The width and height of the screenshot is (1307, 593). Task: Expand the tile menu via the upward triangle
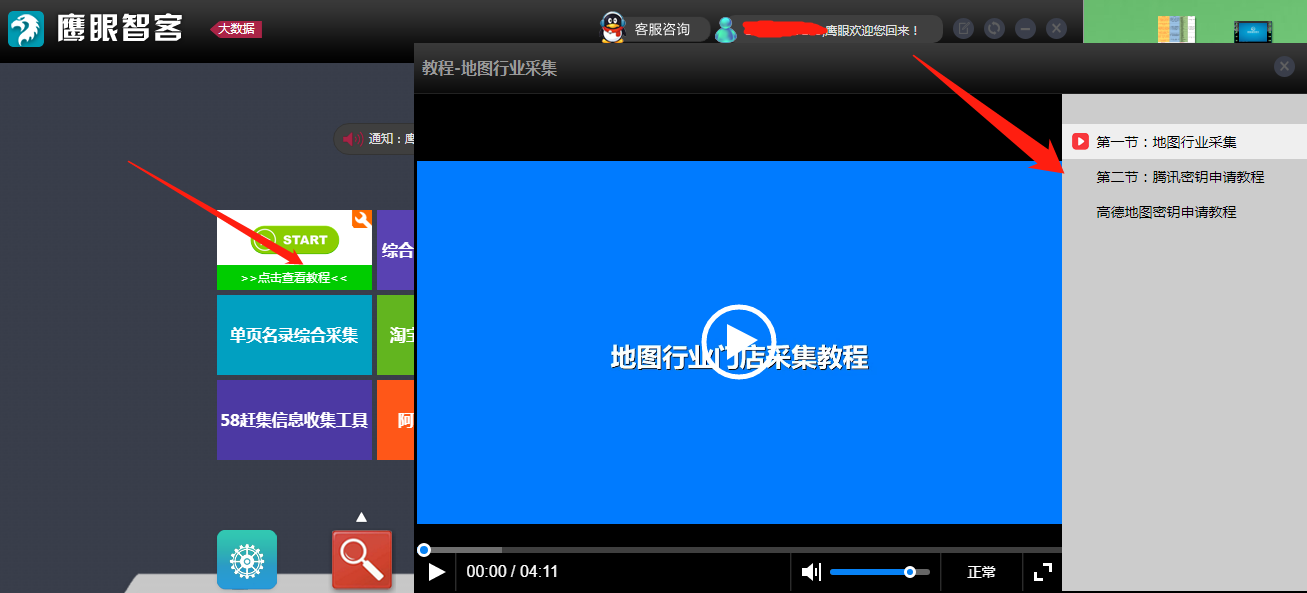pos(362,516)
